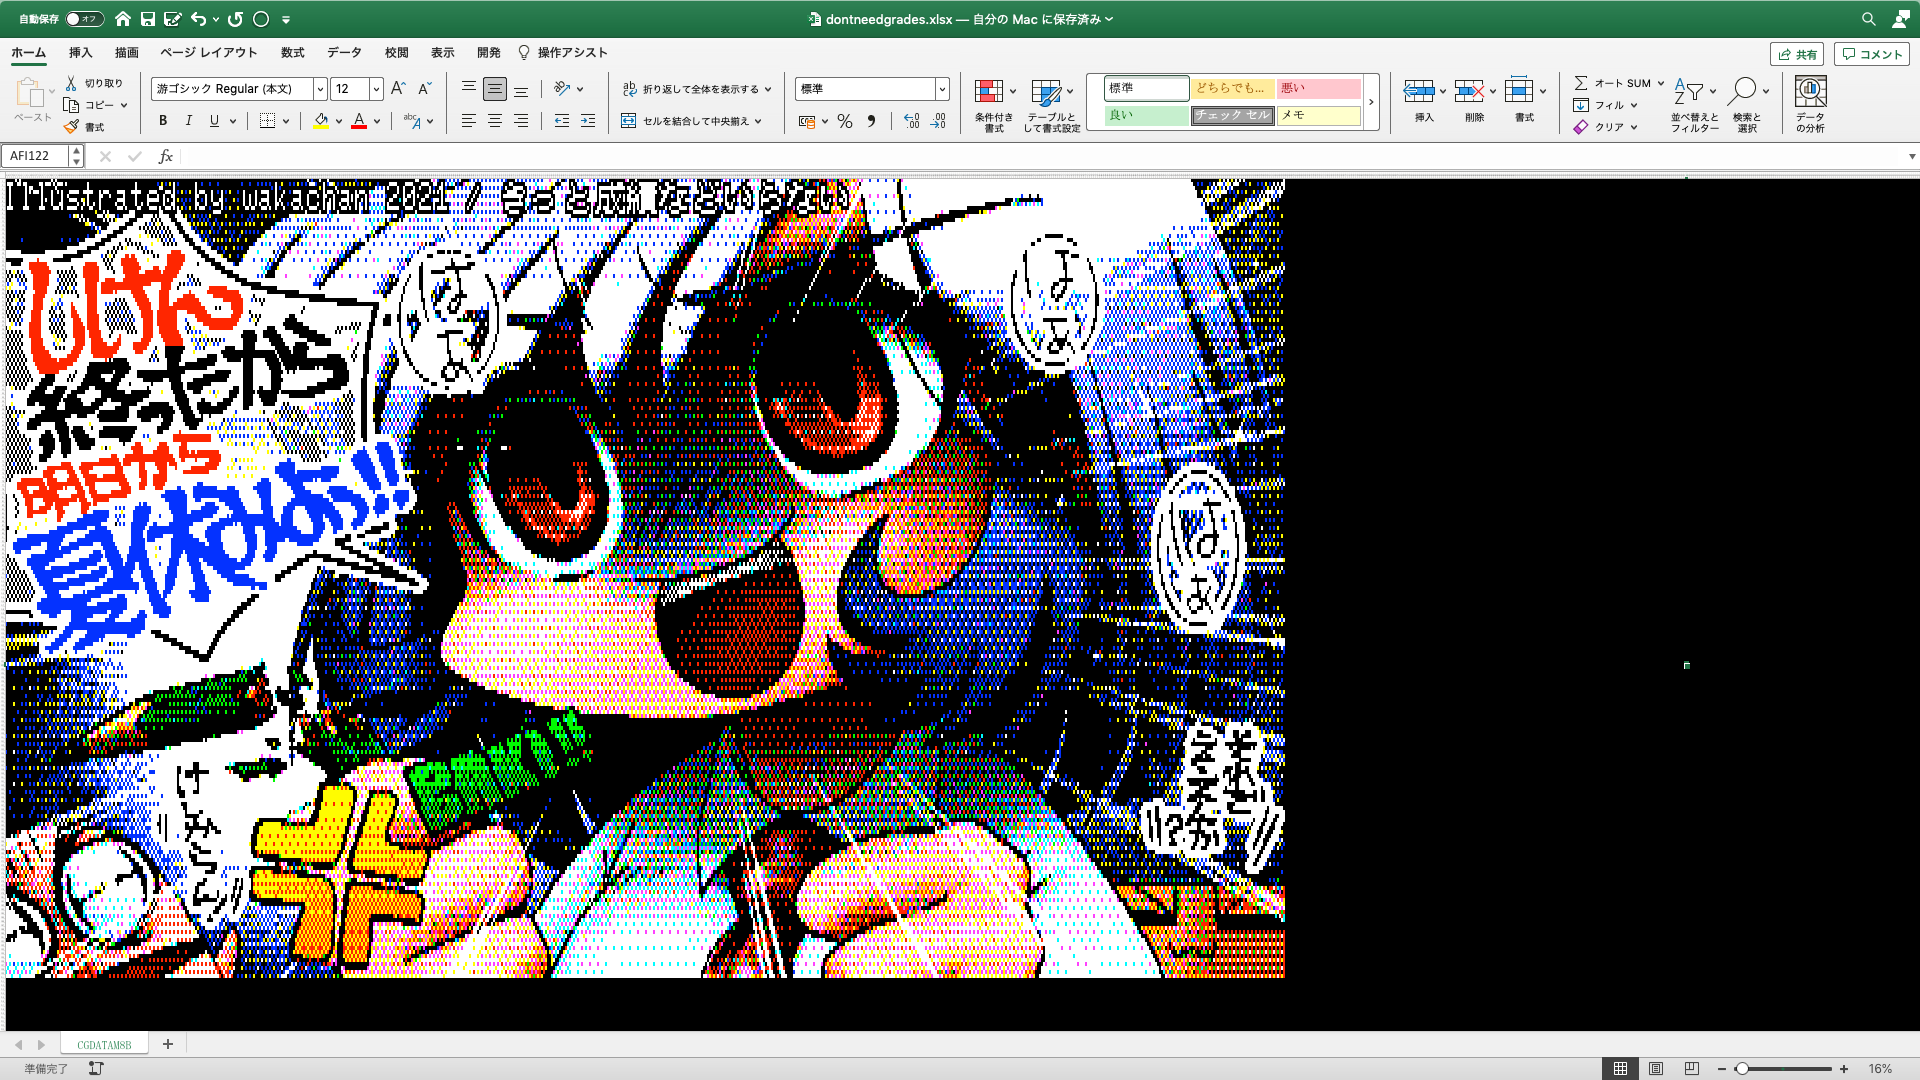The image size is (1920, 1080).
Task: Align text to right
Action: pos(520,121)
